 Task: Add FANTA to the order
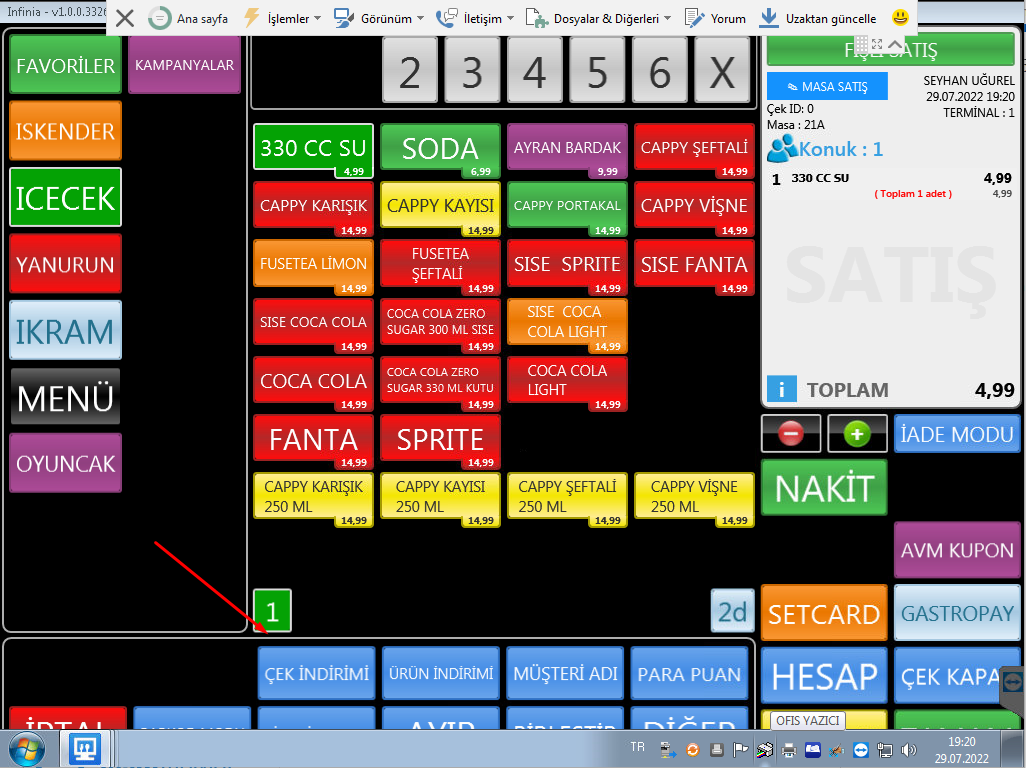click(313, 442)
